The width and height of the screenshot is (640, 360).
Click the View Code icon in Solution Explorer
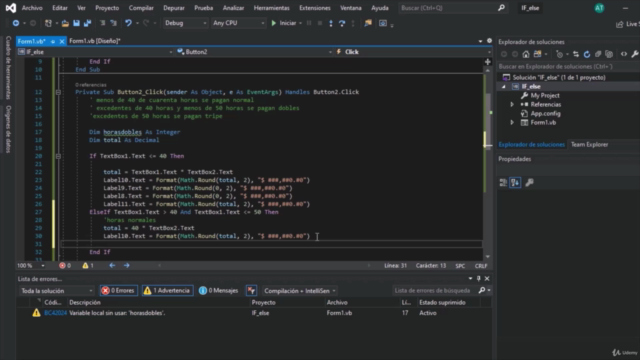point(624,54)
